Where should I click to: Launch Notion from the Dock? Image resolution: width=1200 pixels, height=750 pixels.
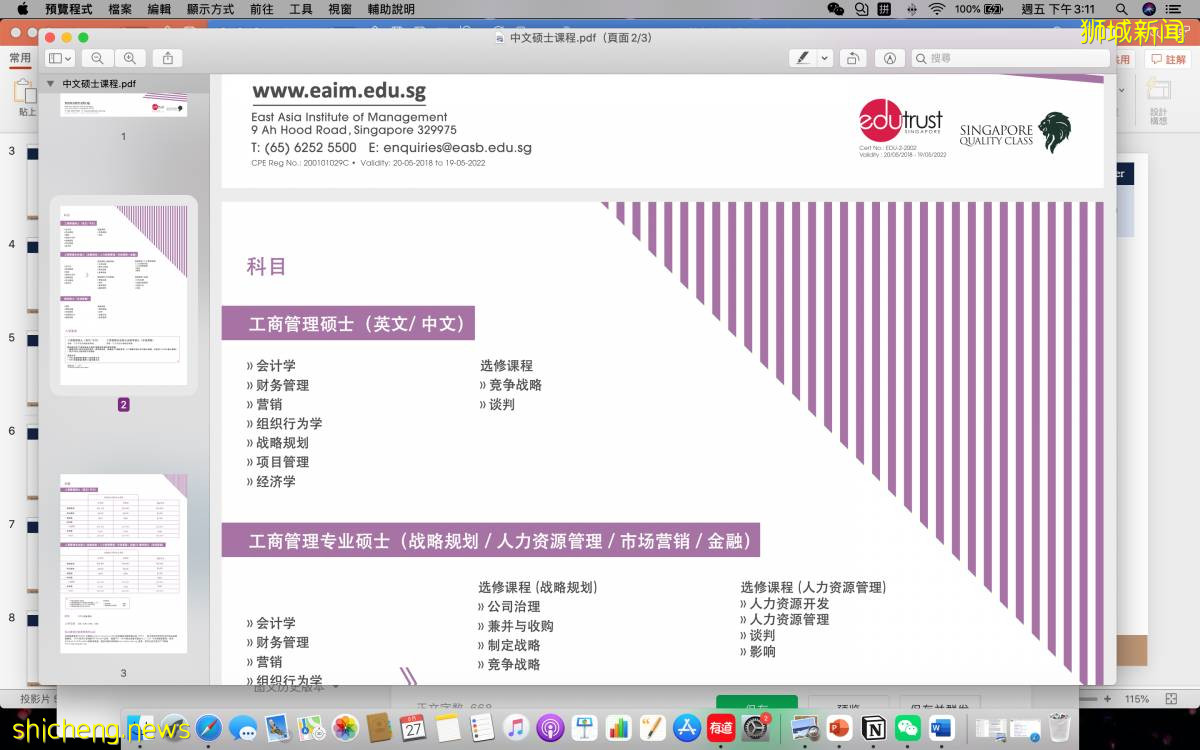pyautogui.click(x=873, y=728)
